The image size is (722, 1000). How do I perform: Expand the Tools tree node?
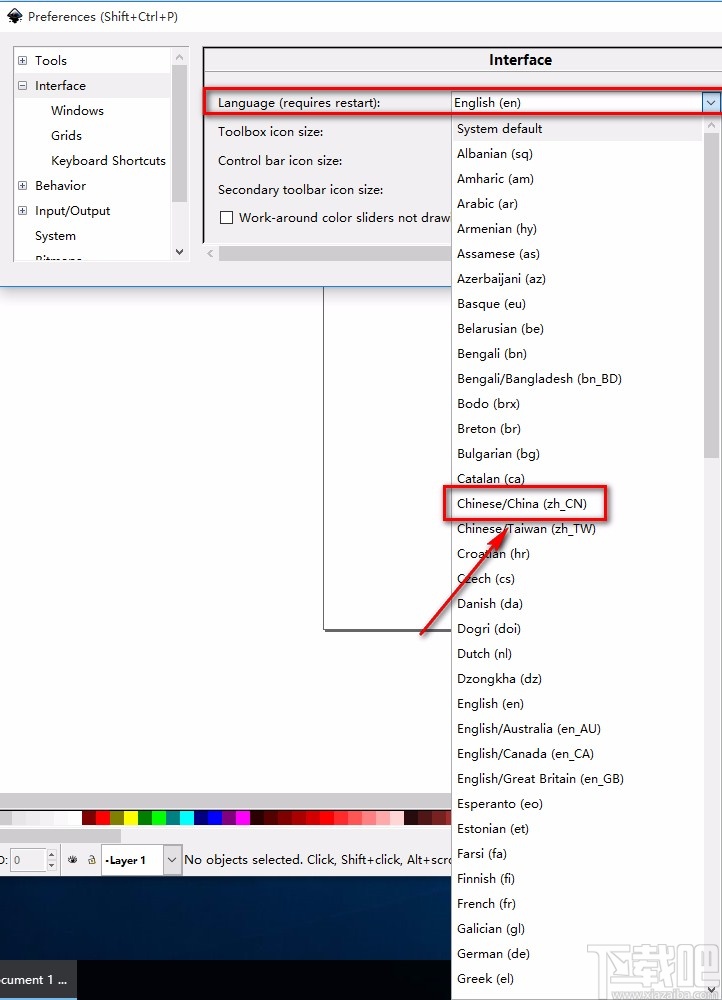coord(23,61)
